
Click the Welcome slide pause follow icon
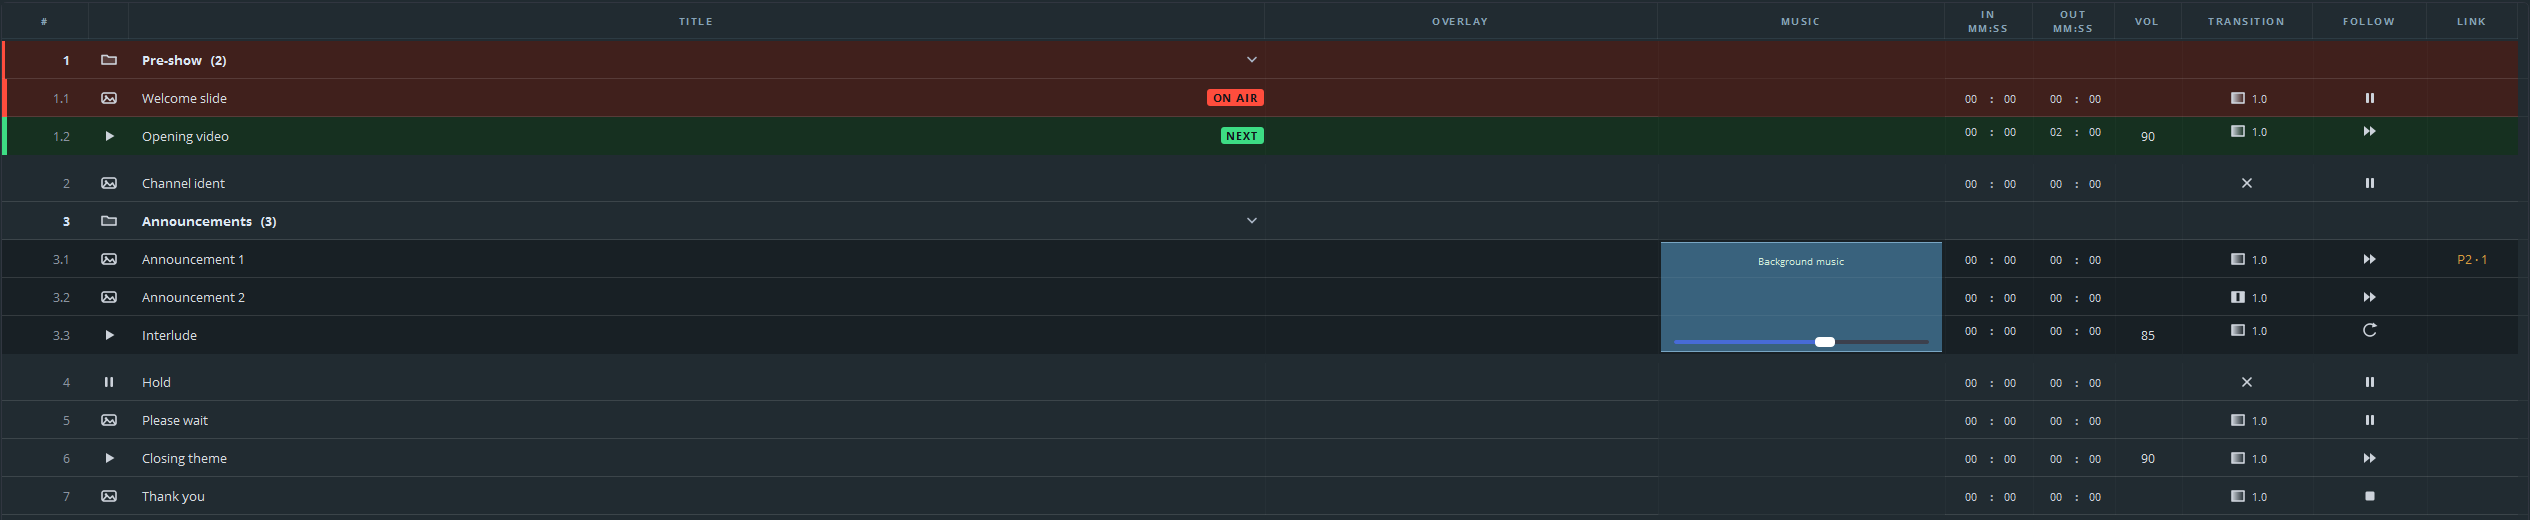click(x=2369, y=98)
